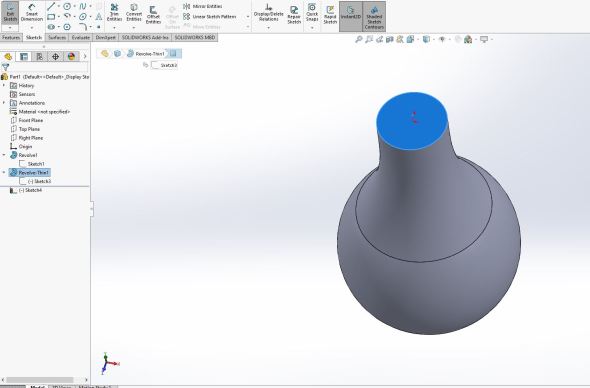Collapse the Revolve1 feature node

tap(4, 155)
